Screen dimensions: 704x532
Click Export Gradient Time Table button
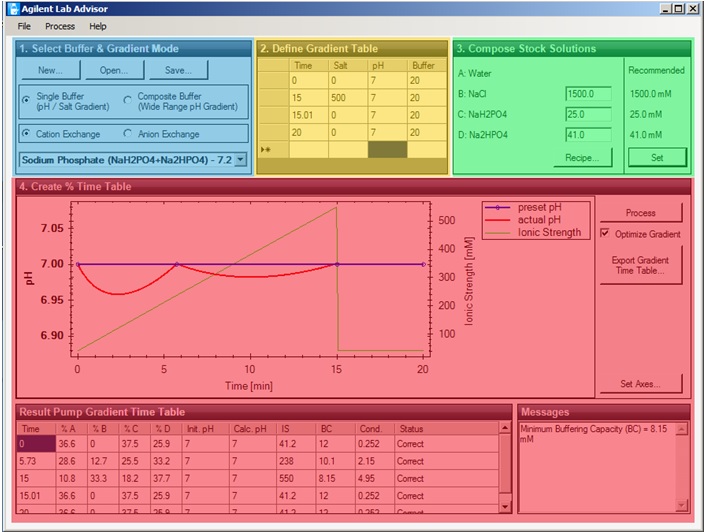641,265
